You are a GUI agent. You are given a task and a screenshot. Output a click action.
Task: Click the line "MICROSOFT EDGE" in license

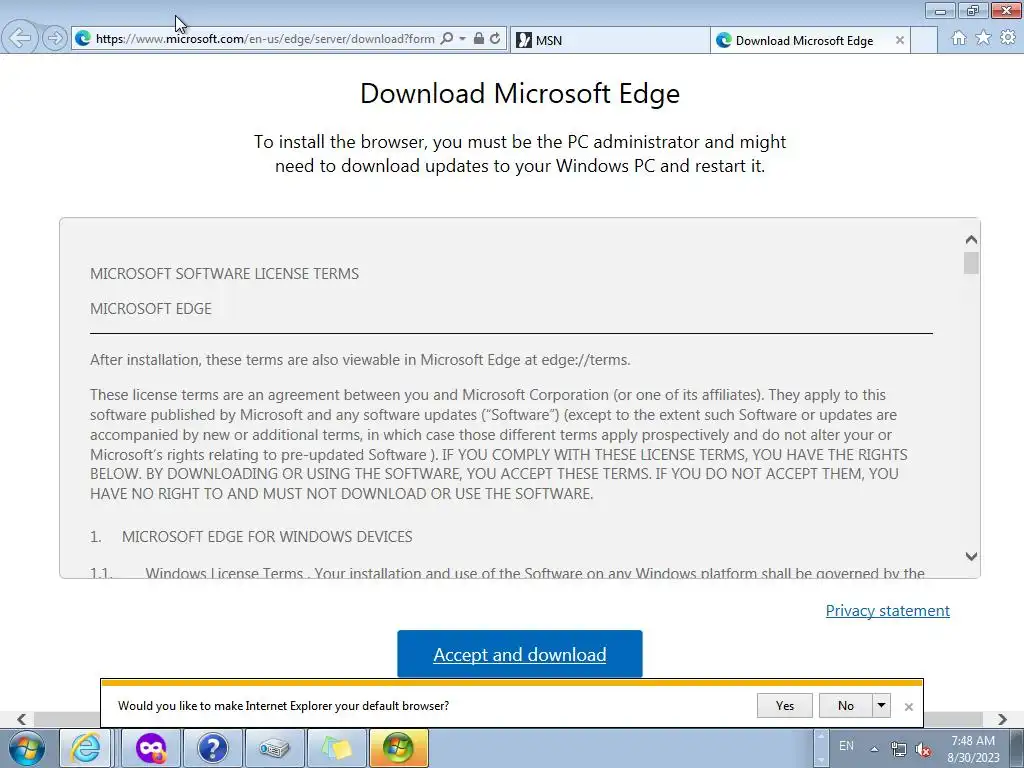[x=151, y=309]
